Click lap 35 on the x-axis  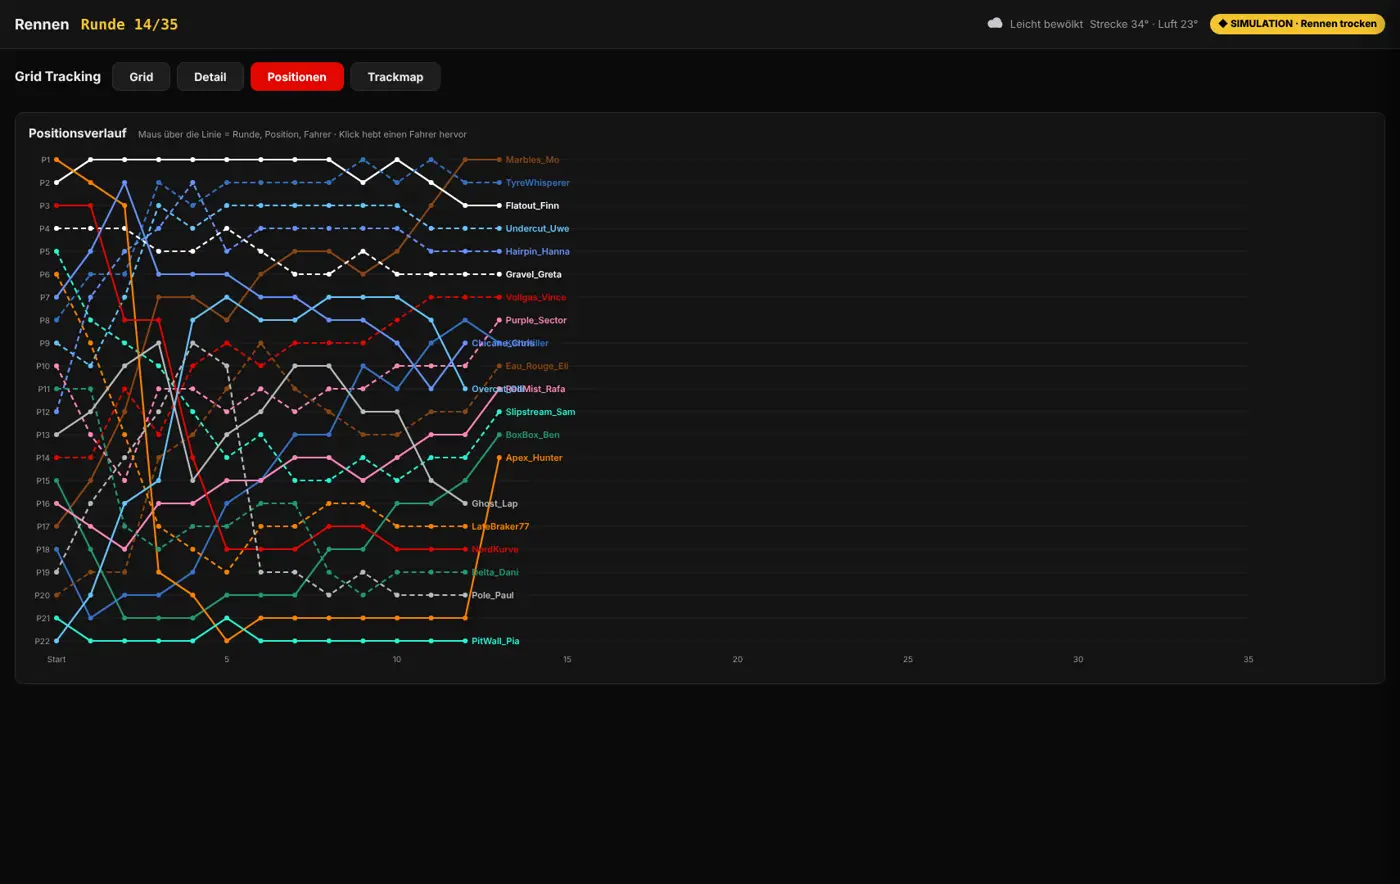tap(1248, 660)
